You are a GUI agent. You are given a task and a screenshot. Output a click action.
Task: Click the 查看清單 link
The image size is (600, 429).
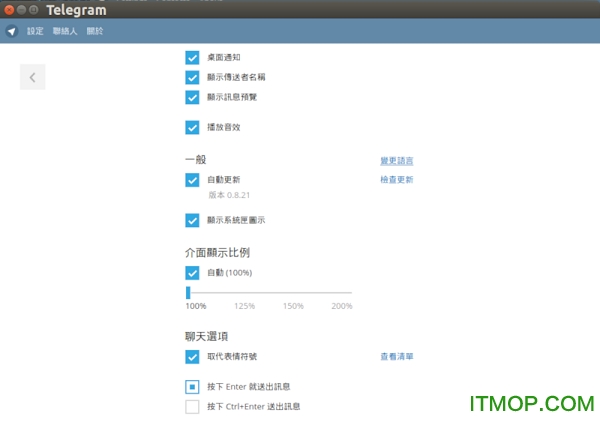pyautogui.click(x=397, y=356)
